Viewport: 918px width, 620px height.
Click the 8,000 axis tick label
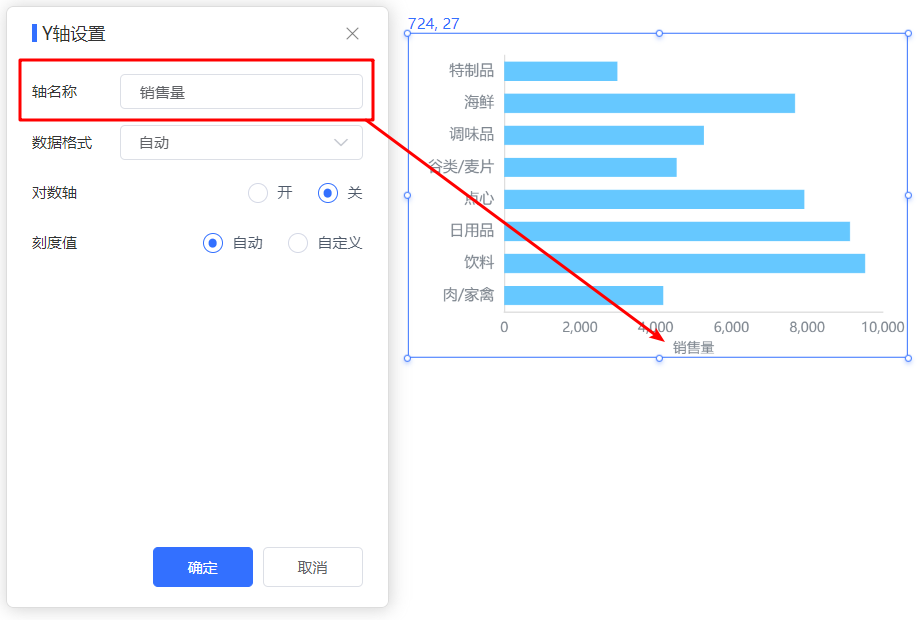(807, 327)
